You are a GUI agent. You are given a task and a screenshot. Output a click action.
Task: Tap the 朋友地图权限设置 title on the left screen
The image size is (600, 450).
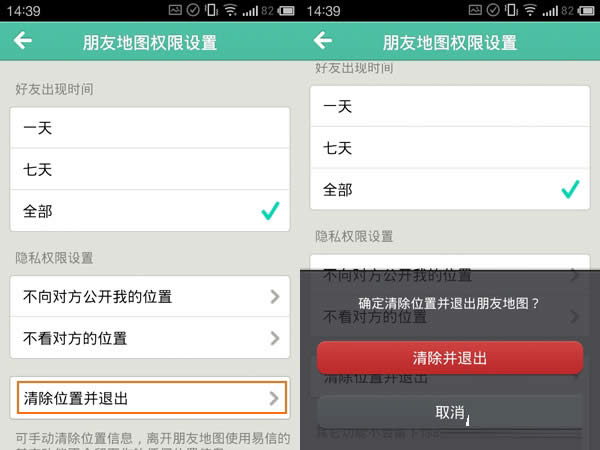[150, 42]
